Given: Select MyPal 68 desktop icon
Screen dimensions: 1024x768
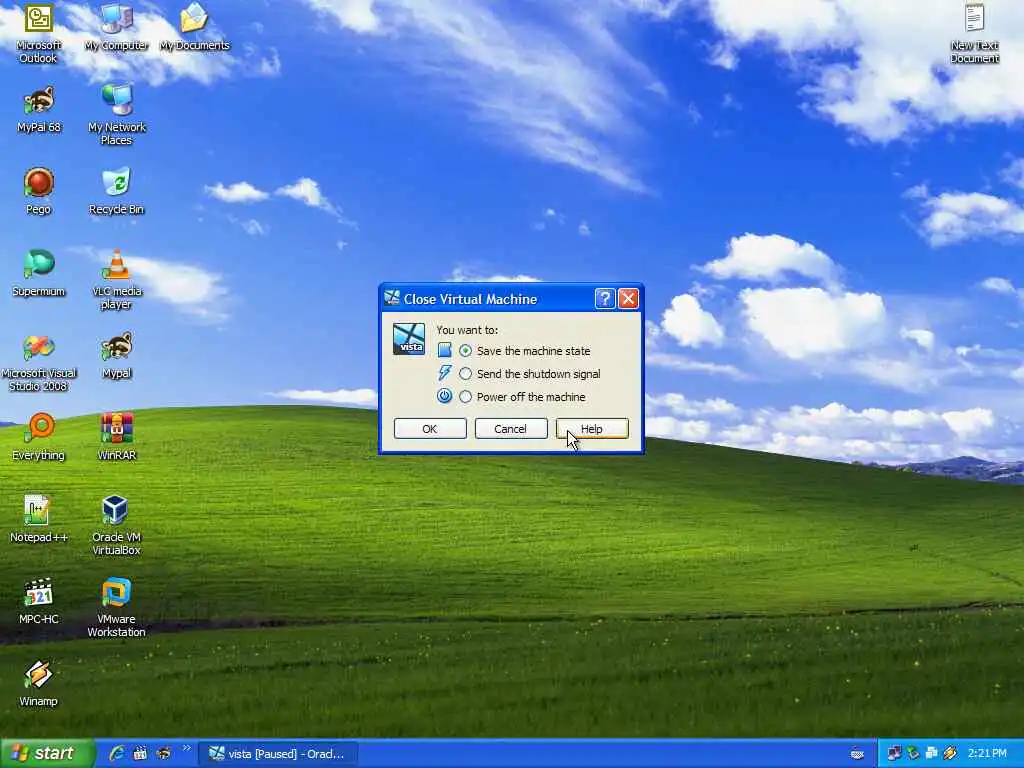Looking at the screenshot, I should [x=39, y=109].
